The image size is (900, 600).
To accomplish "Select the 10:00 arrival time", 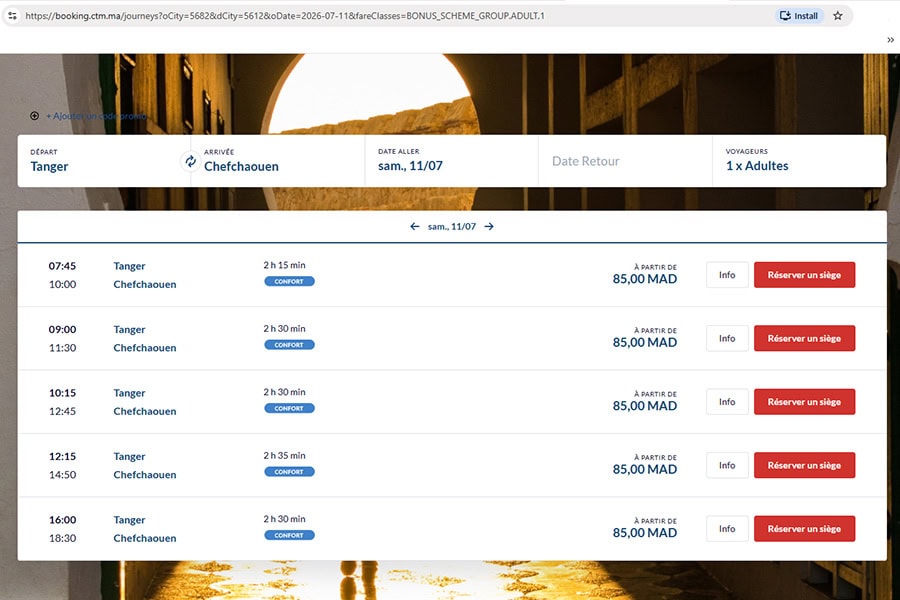I will coord(62,284).
